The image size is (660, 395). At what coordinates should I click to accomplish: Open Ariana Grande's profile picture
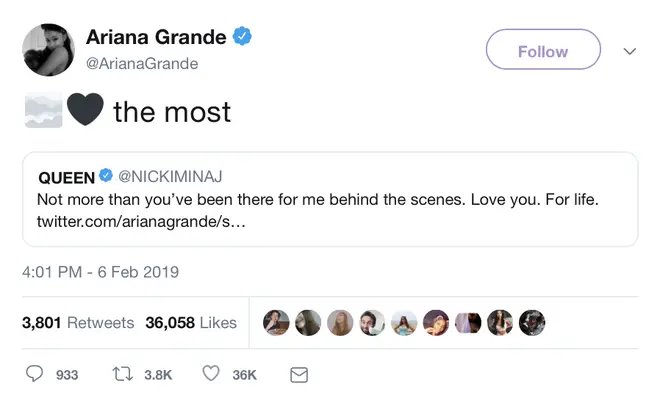click(48, 50)
